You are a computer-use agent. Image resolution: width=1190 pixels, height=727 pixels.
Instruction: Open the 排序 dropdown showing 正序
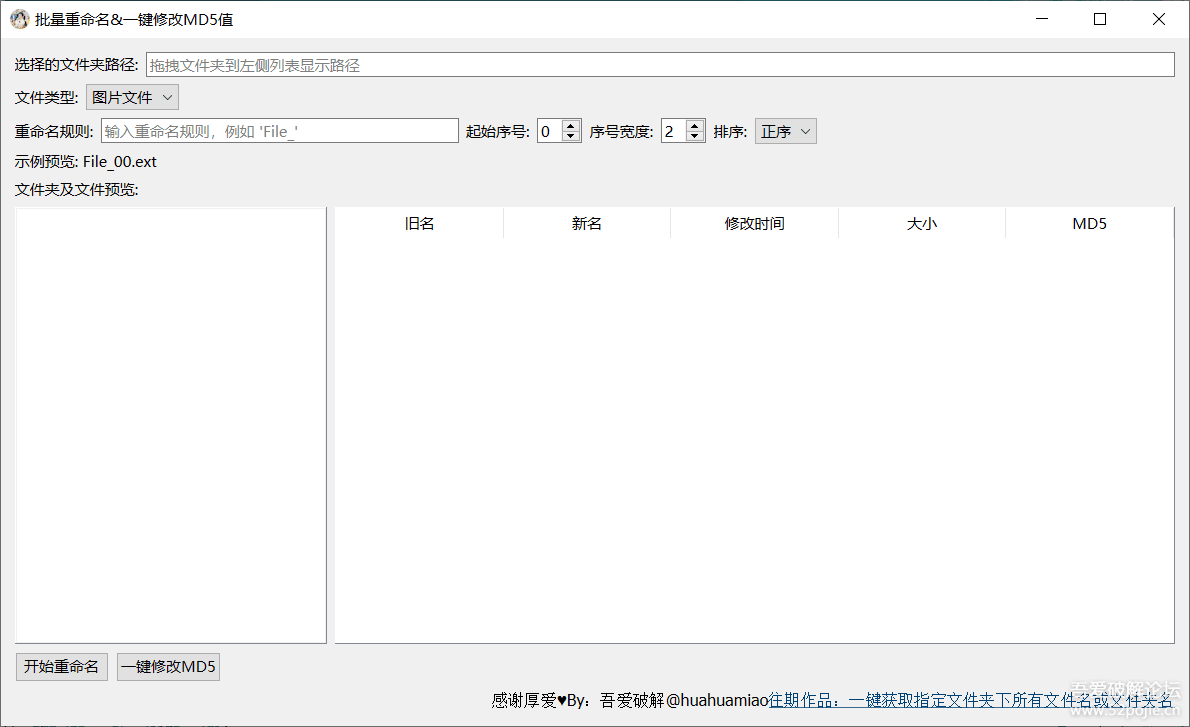pos(785,132)
